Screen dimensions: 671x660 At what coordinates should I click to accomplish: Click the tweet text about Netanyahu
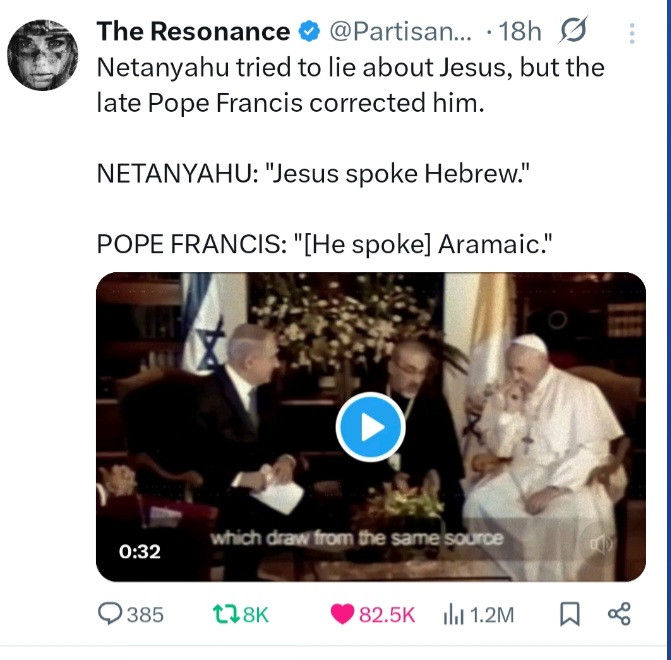click(350, 85)
